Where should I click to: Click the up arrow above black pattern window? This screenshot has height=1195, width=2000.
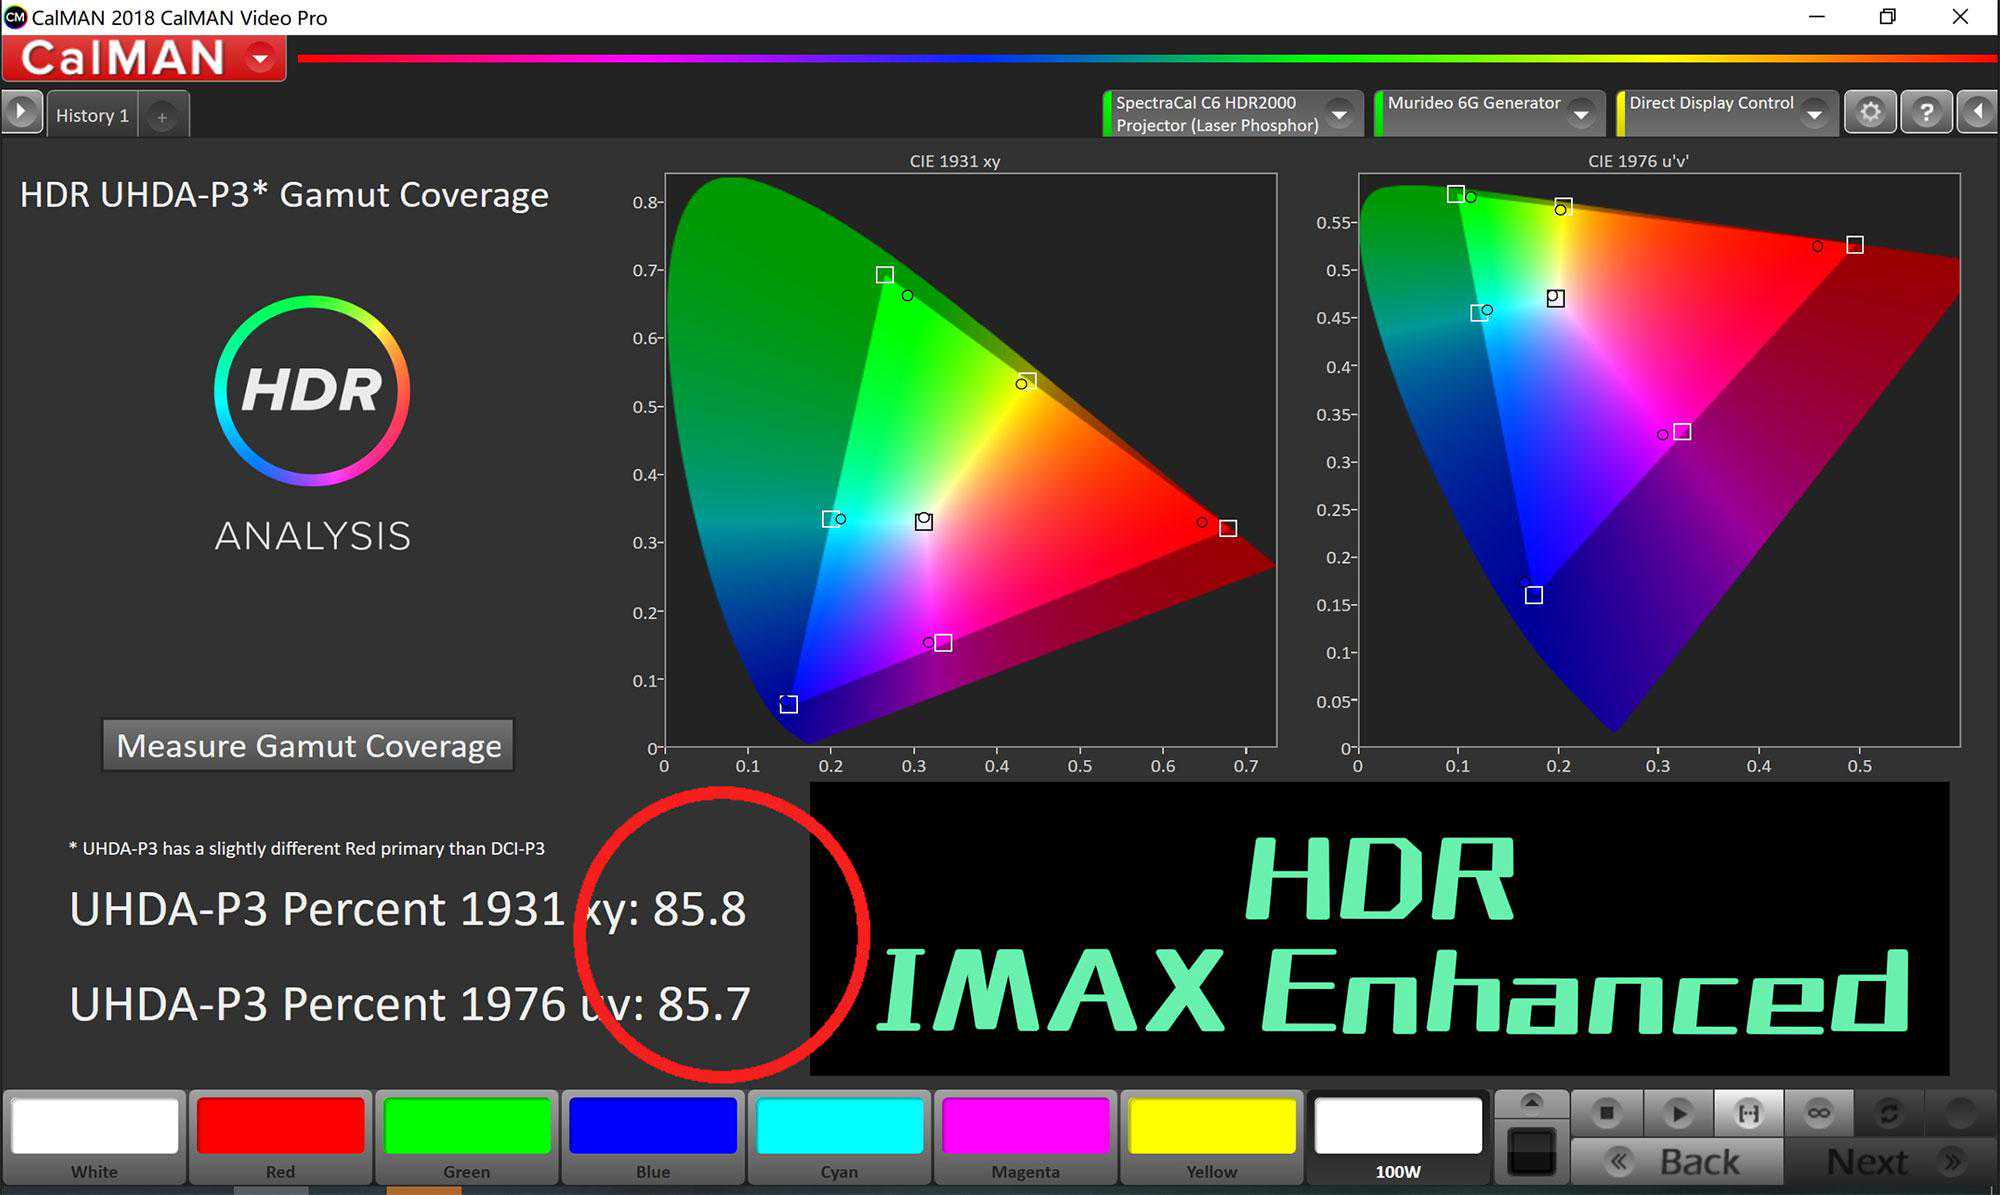click(1531, 1103)
